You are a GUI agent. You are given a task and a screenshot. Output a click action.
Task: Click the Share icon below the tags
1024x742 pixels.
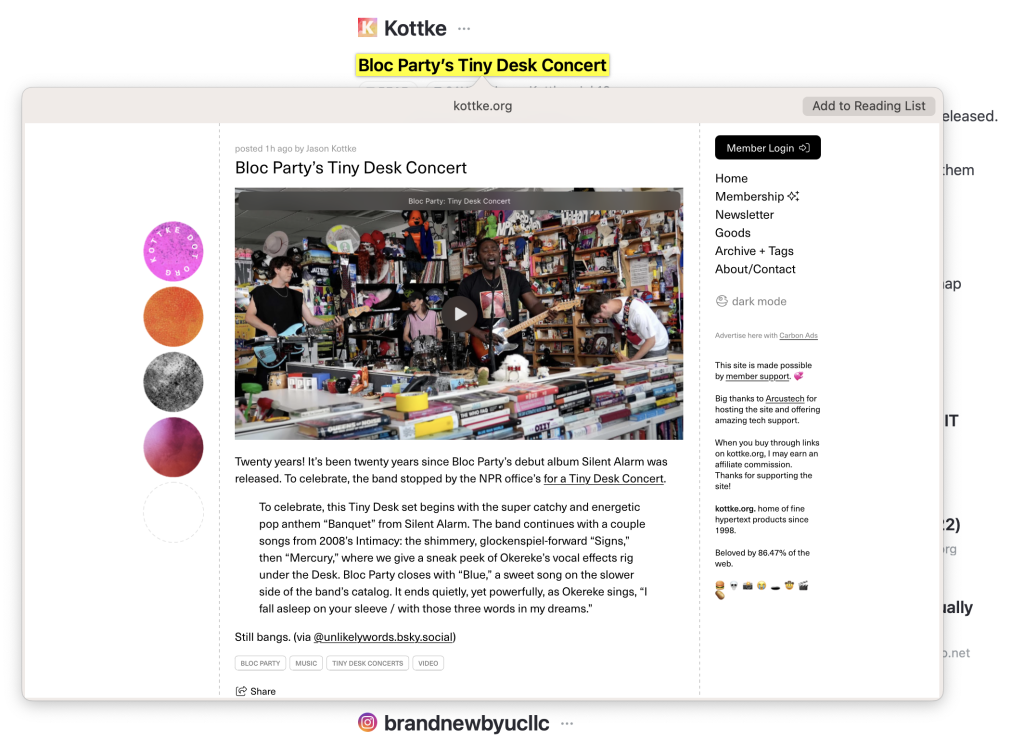(241, 691)
